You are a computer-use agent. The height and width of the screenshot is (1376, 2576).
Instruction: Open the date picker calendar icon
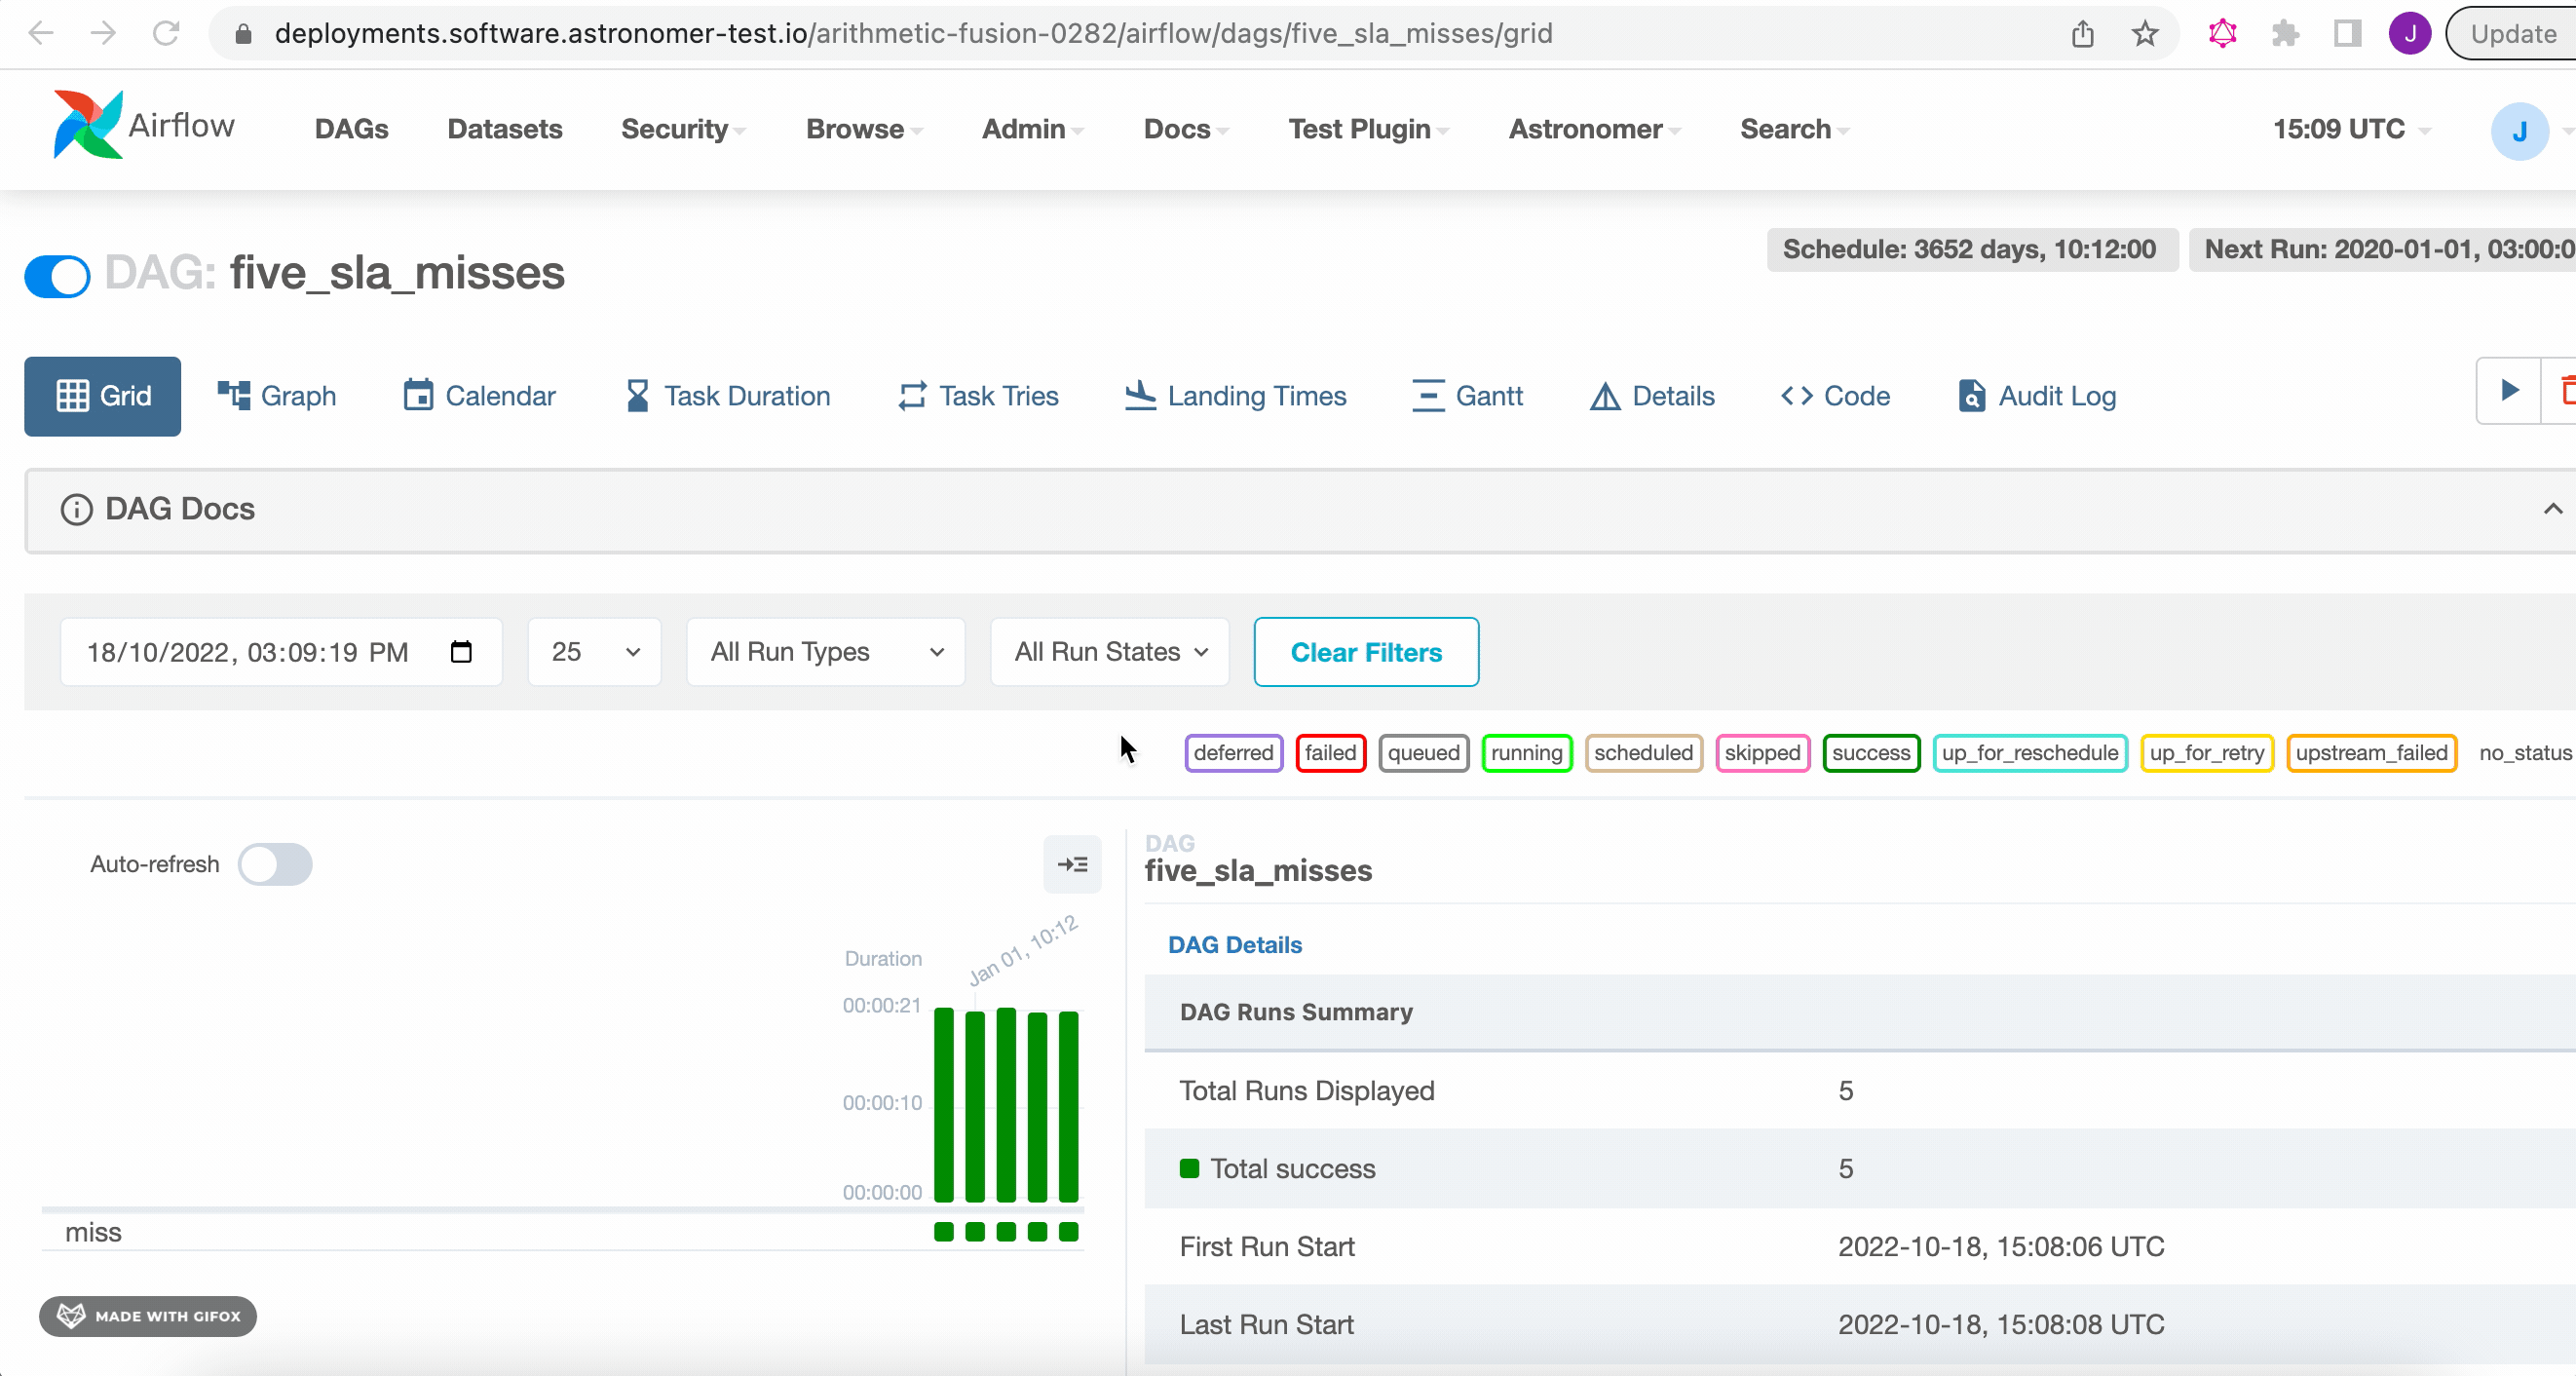461,652
